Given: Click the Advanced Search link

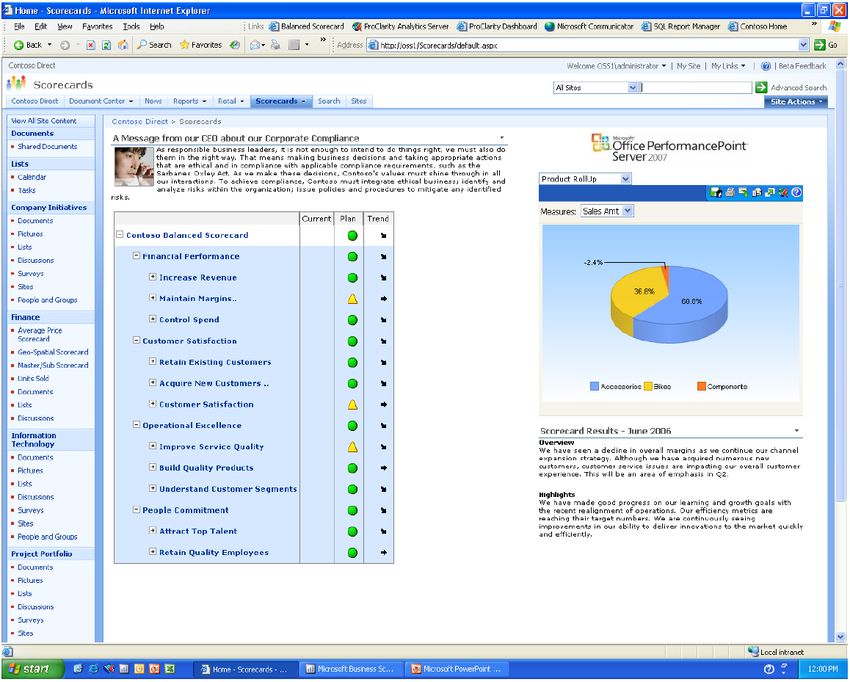Looking at the screenshot, I should pos(799,87).
